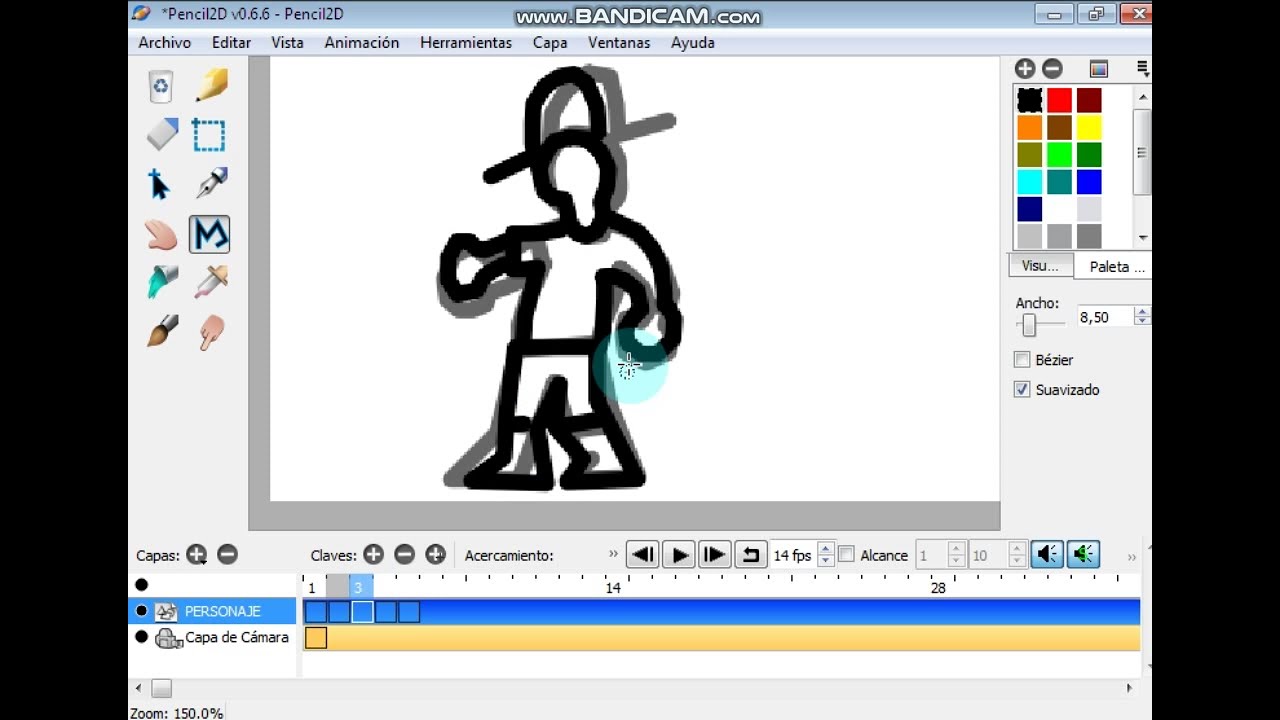Open the Capa menu
The image size is (1280, 720).
pyautogui.click(x=550, y=42)
